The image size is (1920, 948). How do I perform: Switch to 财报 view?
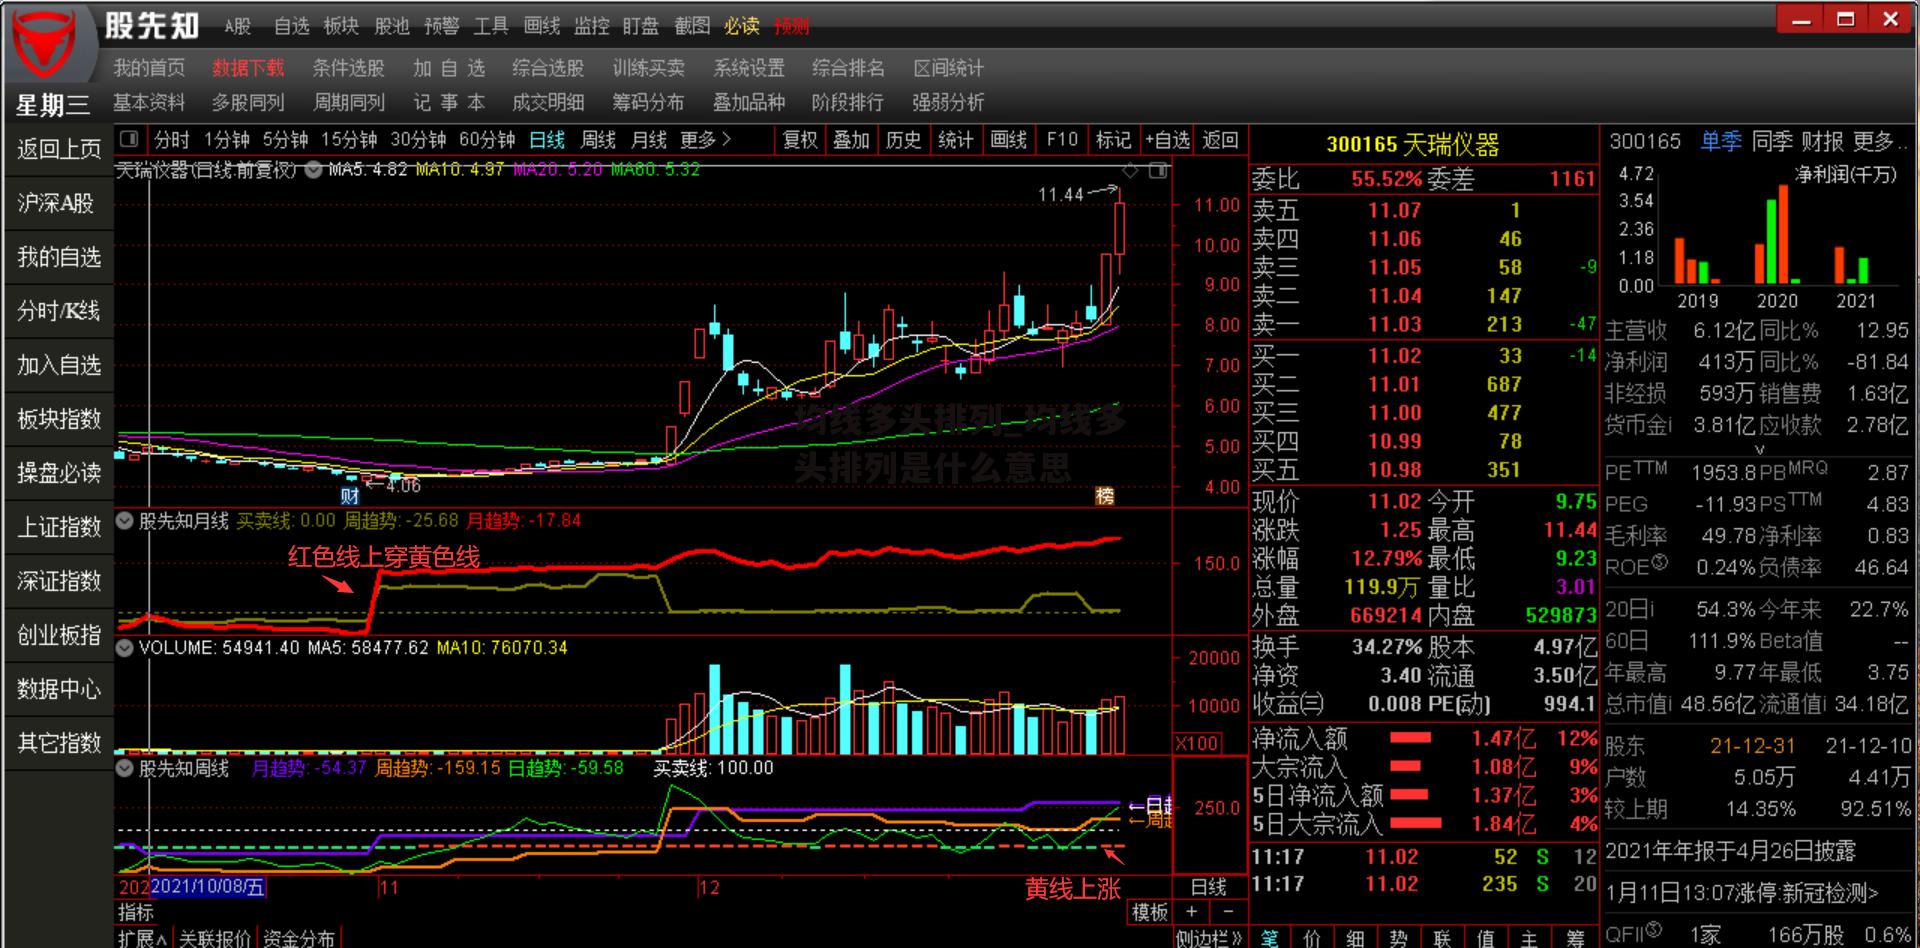coord(1823,141)
